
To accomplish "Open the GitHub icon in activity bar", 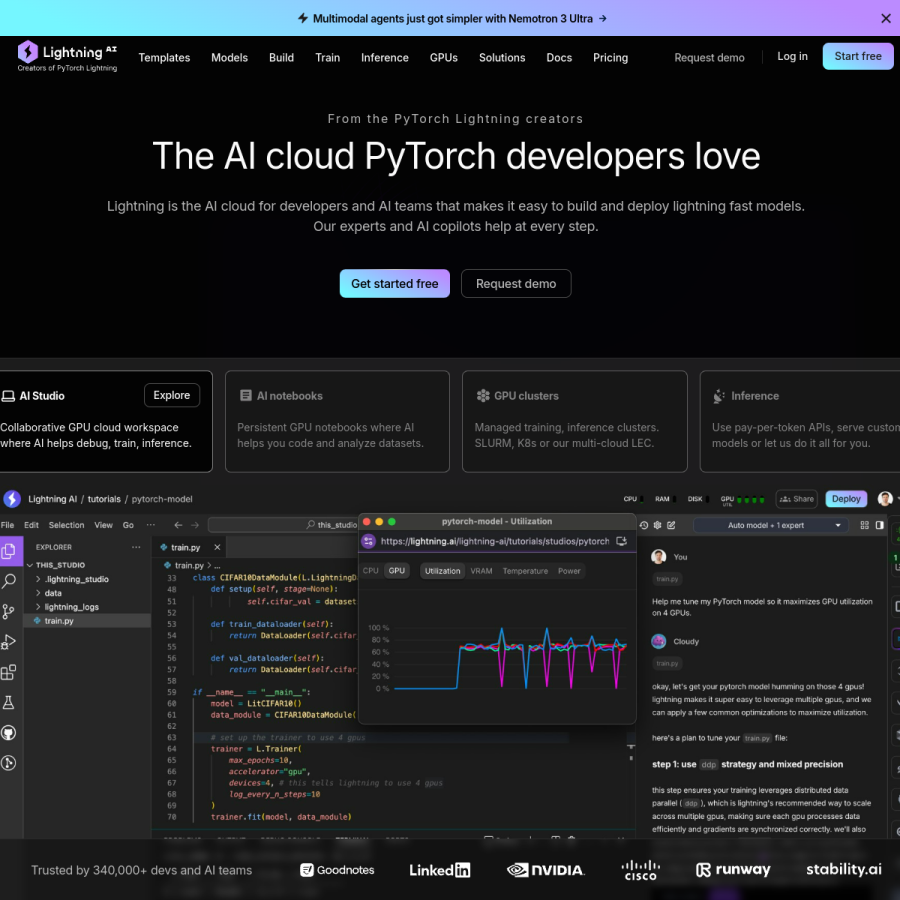I will 9,732.
